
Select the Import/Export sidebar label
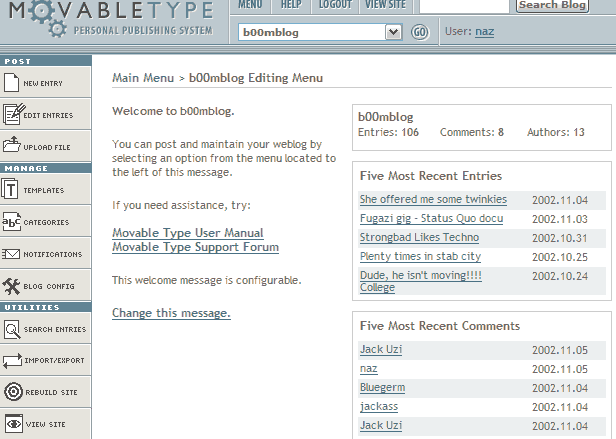[x=54, y=360]
